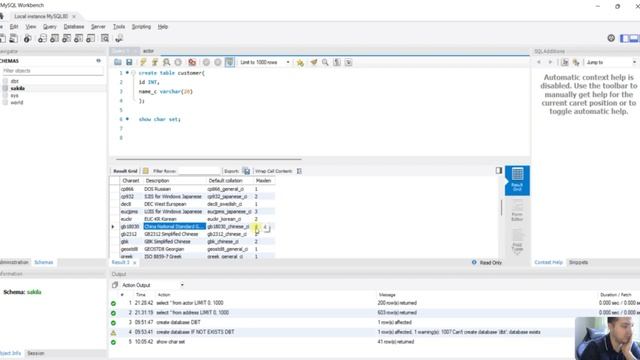Go back in SQL Additions help
The image size is (640, 360).
(x=539, y=62)
